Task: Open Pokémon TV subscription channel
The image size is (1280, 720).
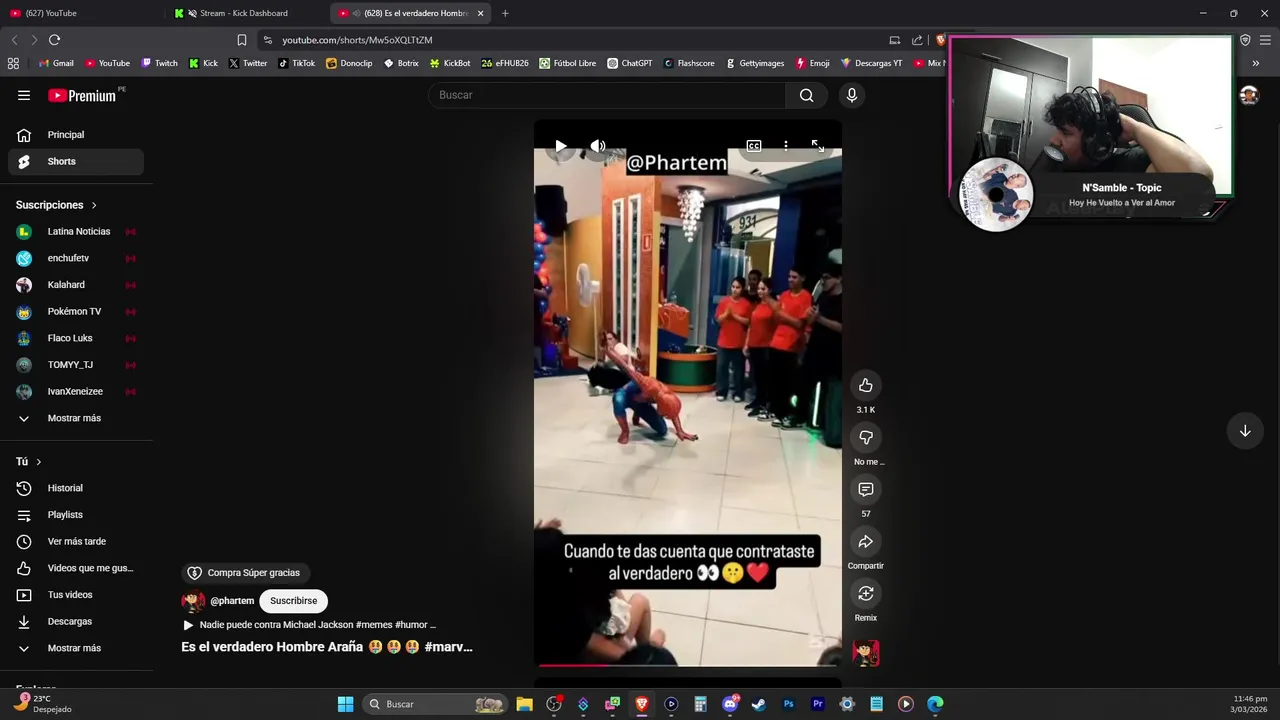Action: 76,311
